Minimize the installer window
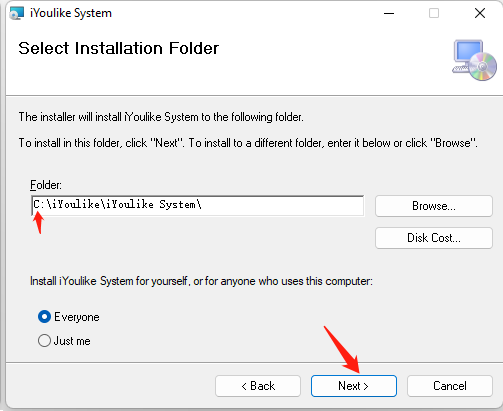The image size is (503, 411). [x=389, y=13]
